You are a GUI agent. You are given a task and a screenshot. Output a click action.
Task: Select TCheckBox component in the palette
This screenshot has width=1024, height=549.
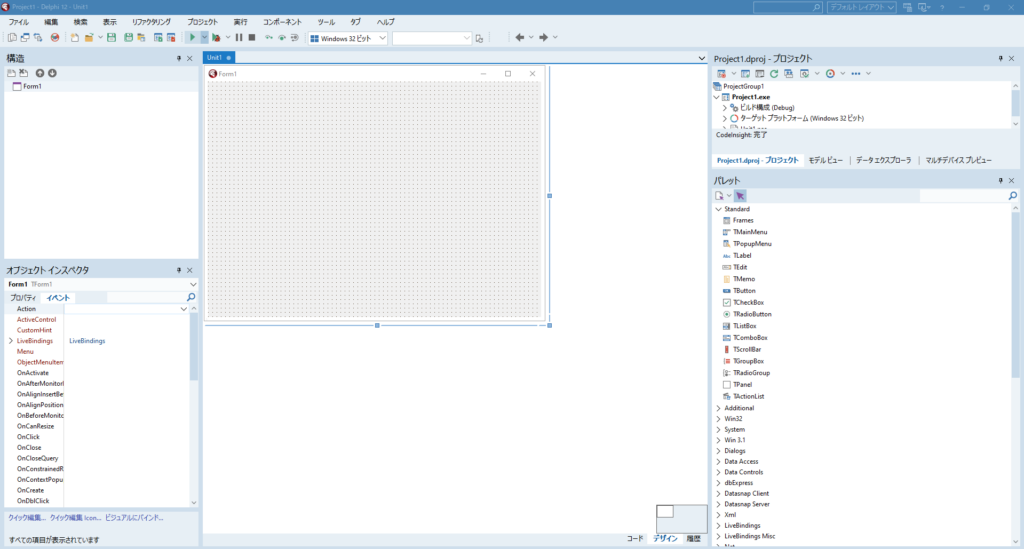coord(748,302)
